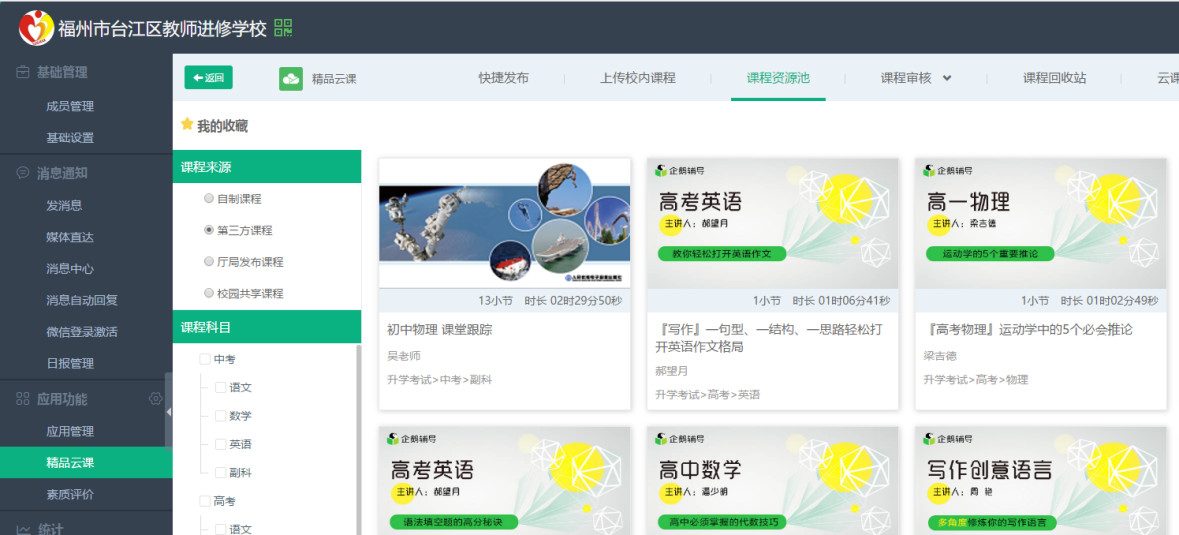This screenshot has width=1179, height=535.
Task: Collapse the sidebar with the arrow handle
Action: point(168,412)
